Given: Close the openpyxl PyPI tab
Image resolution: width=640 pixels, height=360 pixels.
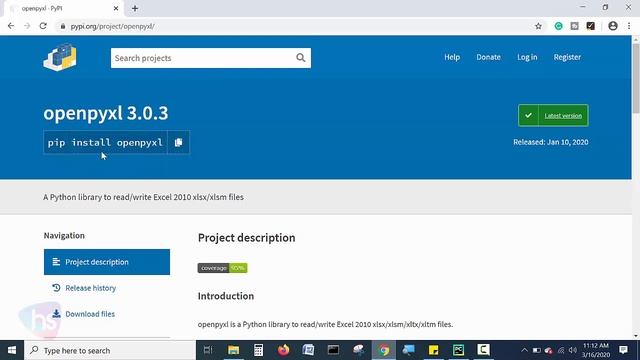Looking at the screenshot, I should (116, 8).
